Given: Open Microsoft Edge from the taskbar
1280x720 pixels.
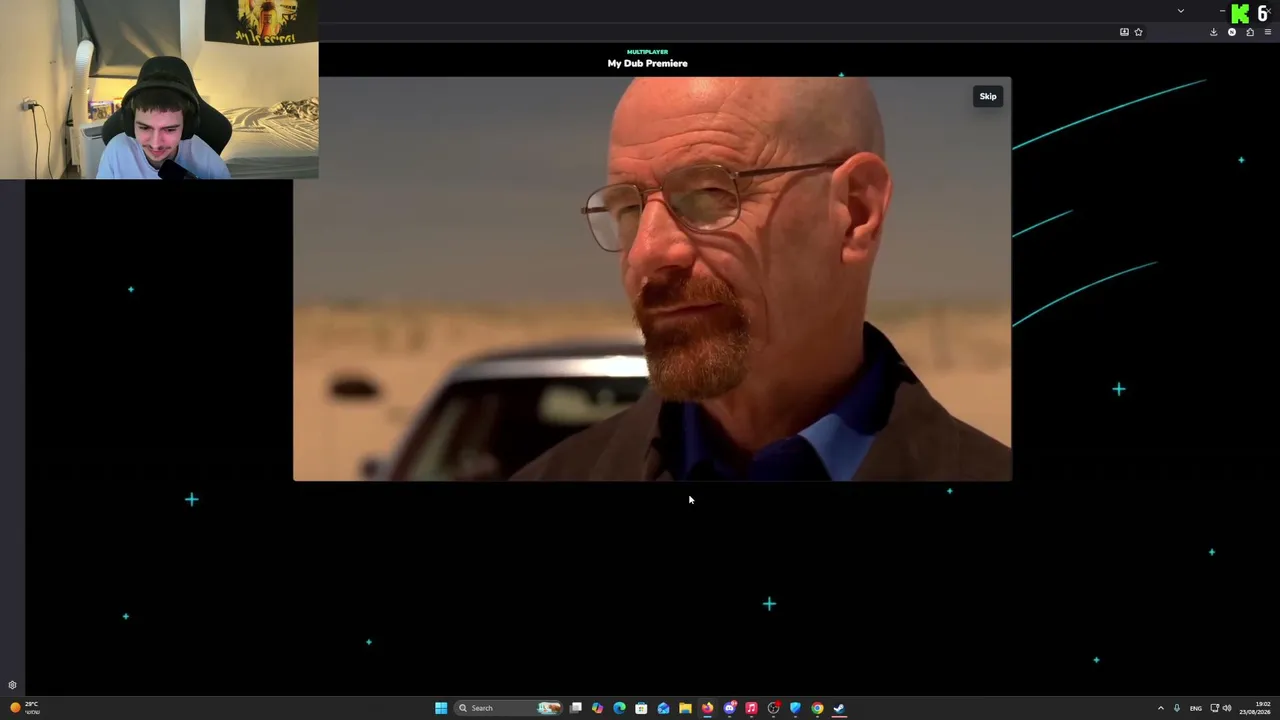Looking at the screenshot, I should click(x=620, y=708).
